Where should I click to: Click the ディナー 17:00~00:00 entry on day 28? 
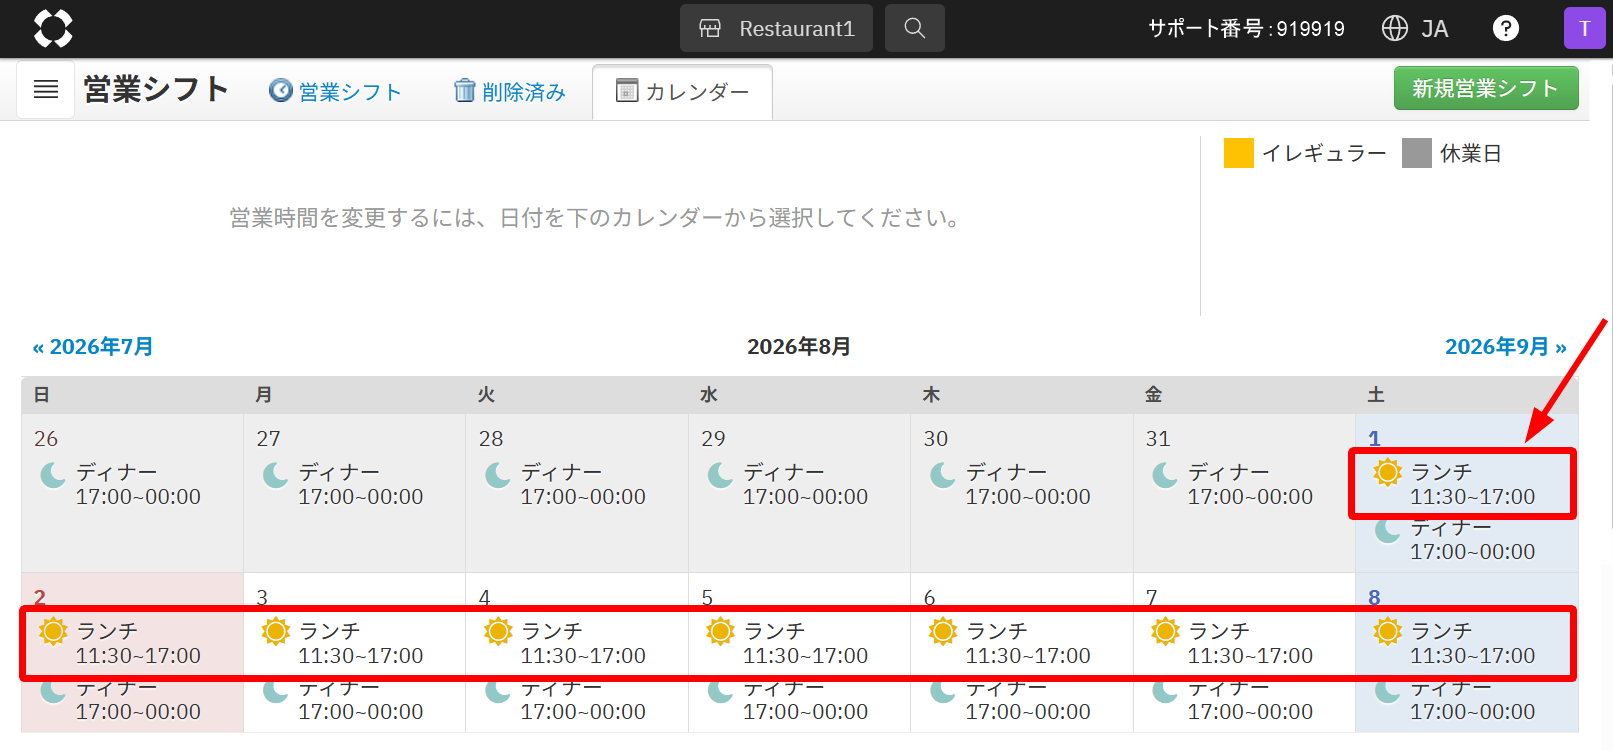click(x=565, y=484)
